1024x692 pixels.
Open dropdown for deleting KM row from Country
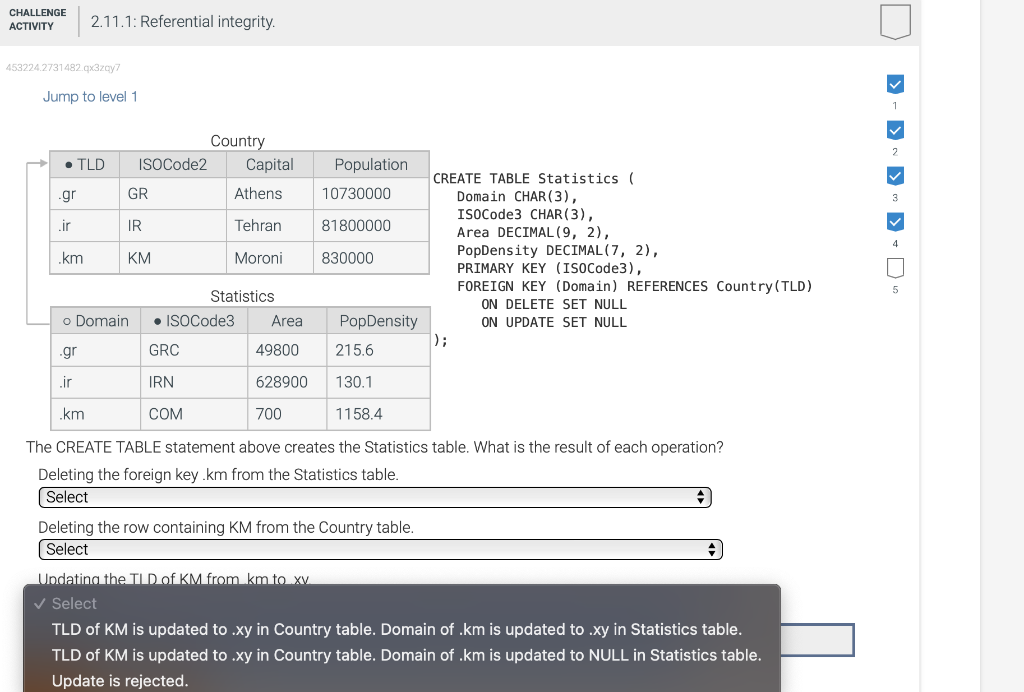point(381,550)
